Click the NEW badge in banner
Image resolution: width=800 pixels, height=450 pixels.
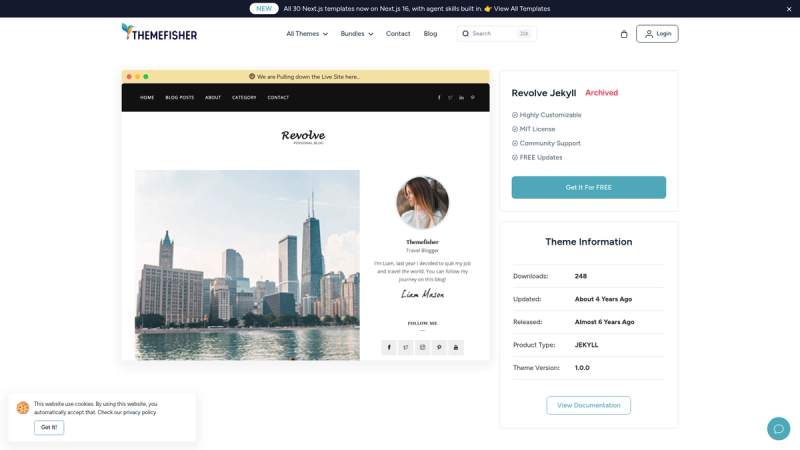click(x=264, y=9)
